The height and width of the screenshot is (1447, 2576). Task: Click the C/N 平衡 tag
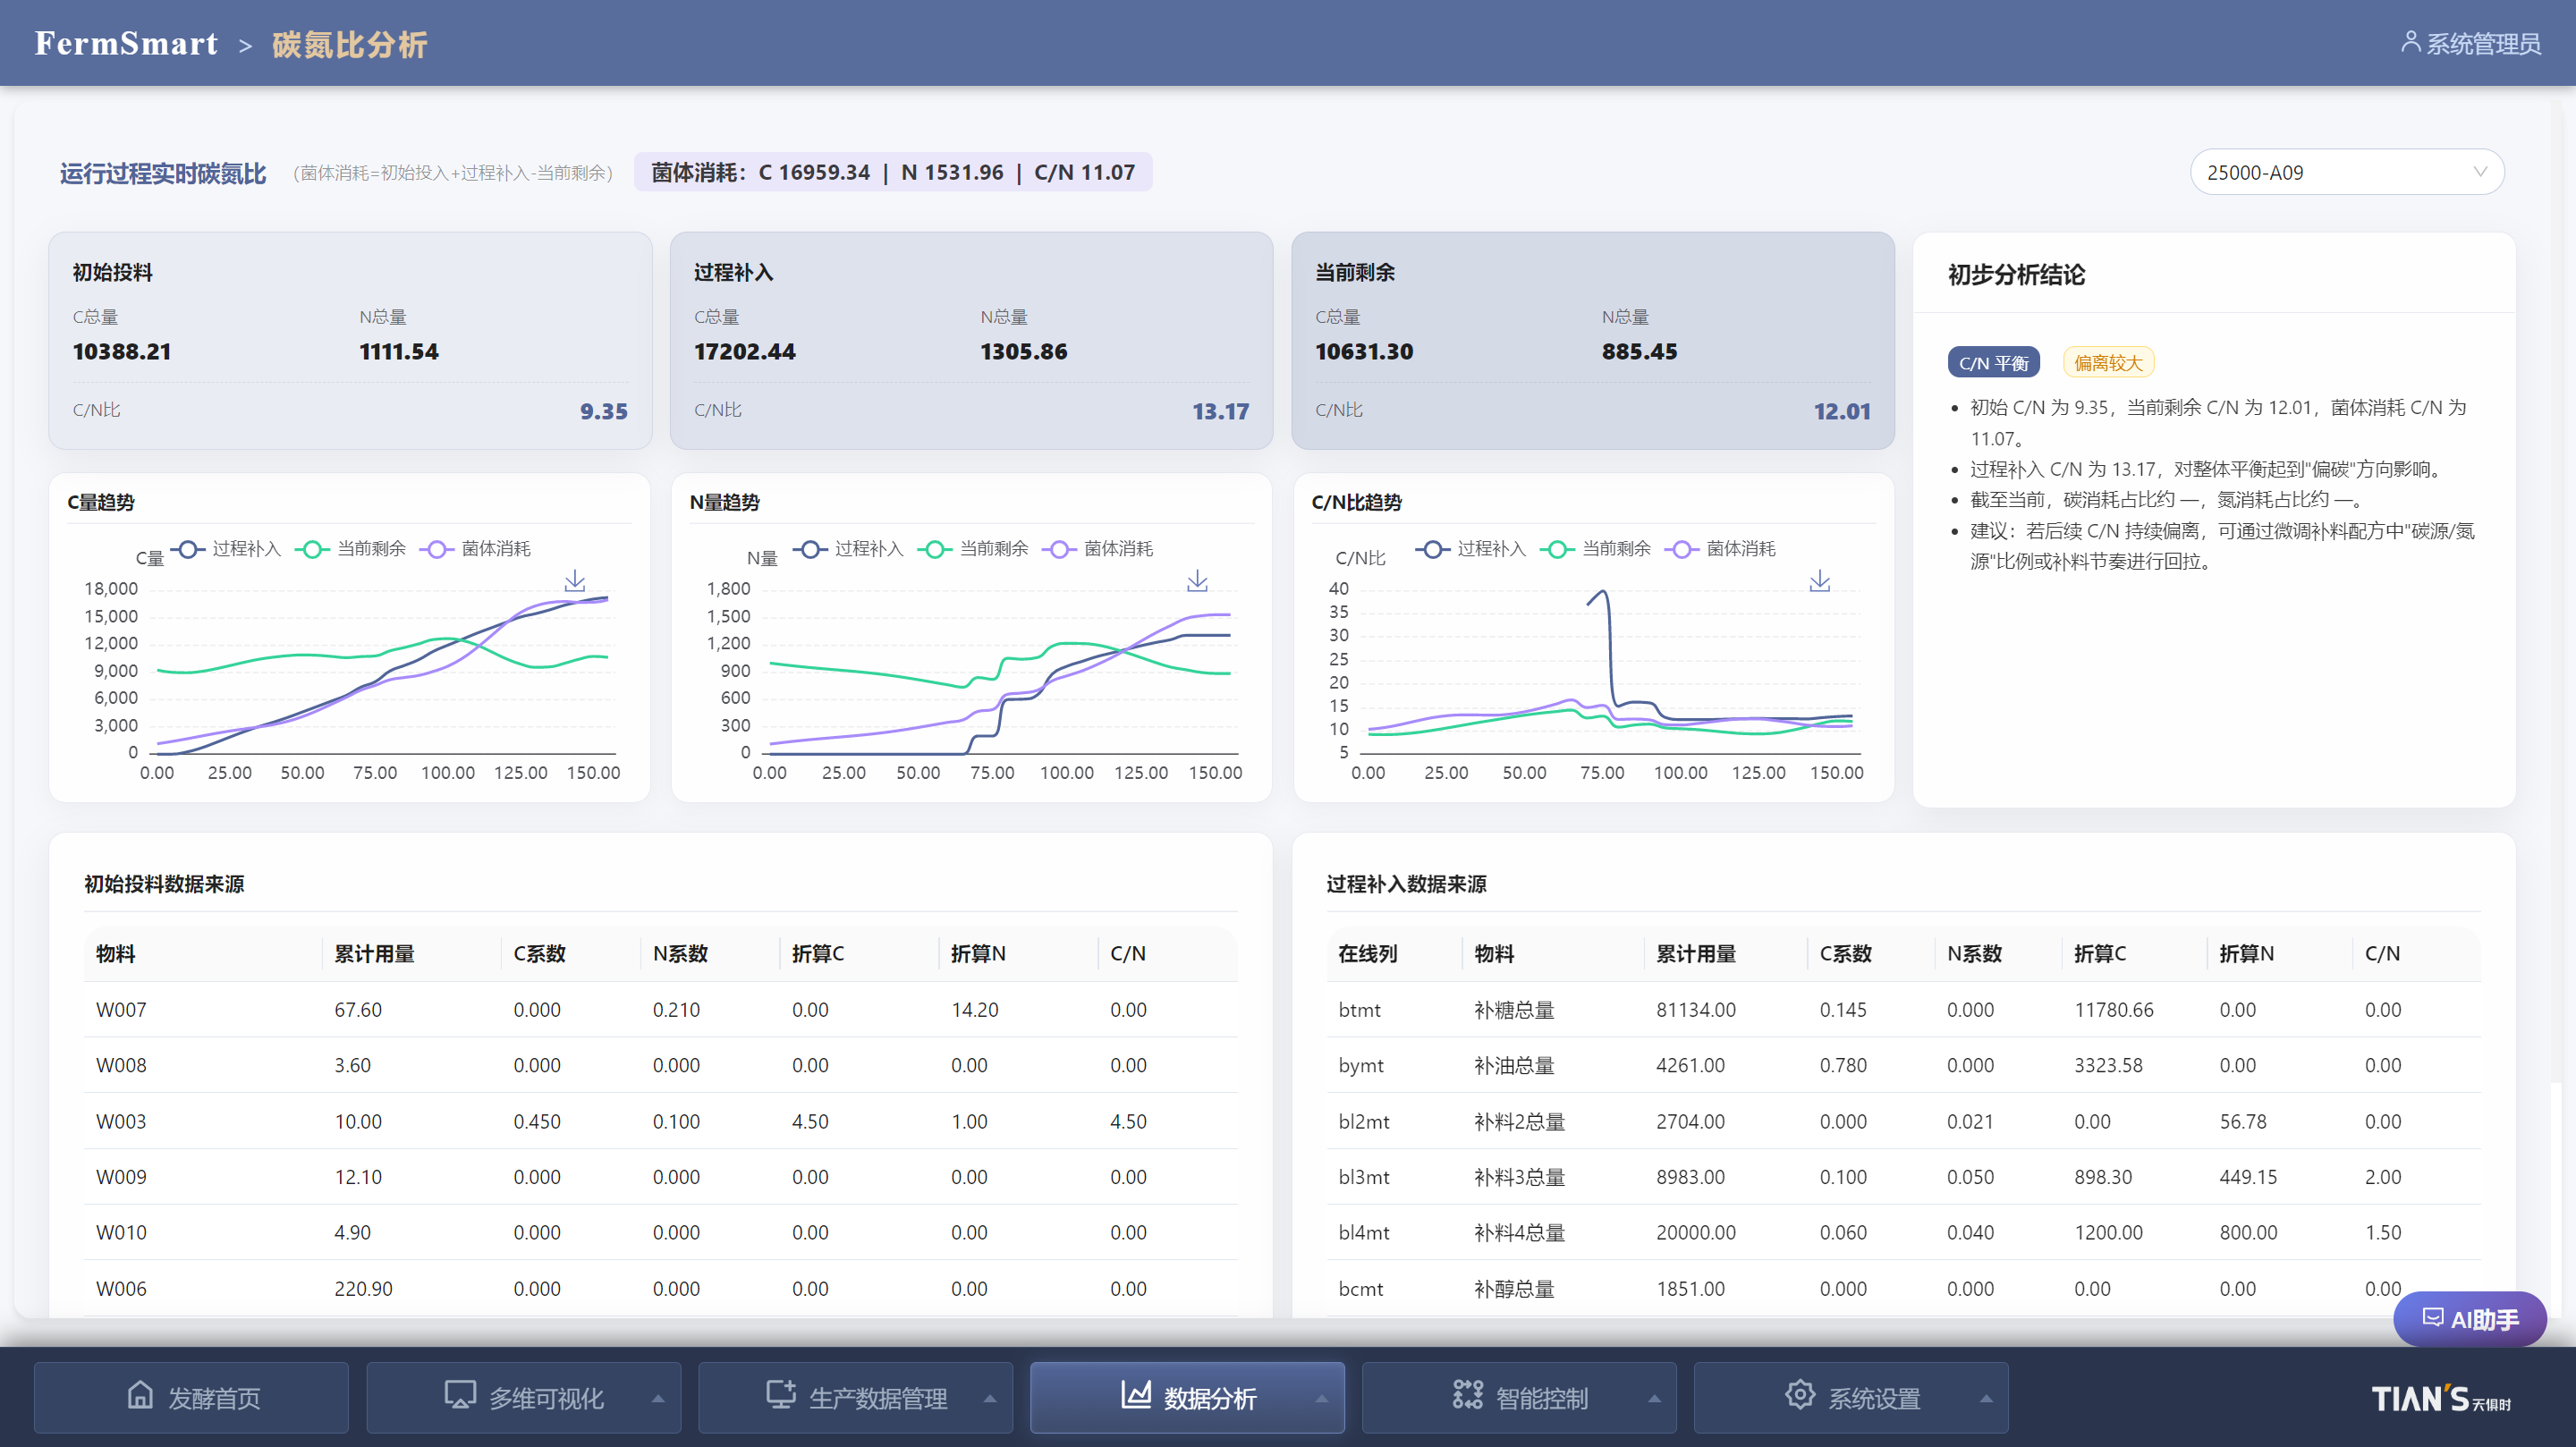pyautogui.click(x=1993, y=363)
